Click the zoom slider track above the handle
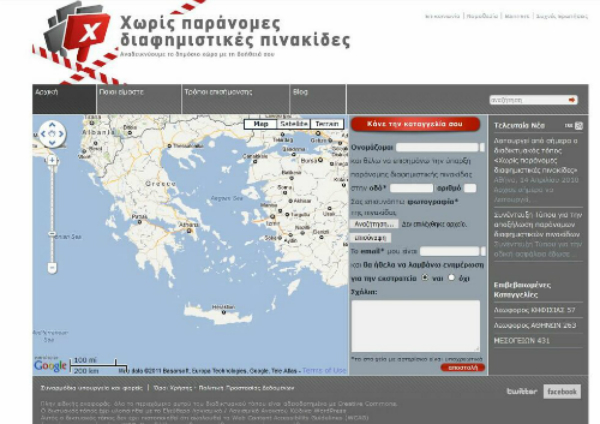600x424 pixels. (x=52, y=198)
